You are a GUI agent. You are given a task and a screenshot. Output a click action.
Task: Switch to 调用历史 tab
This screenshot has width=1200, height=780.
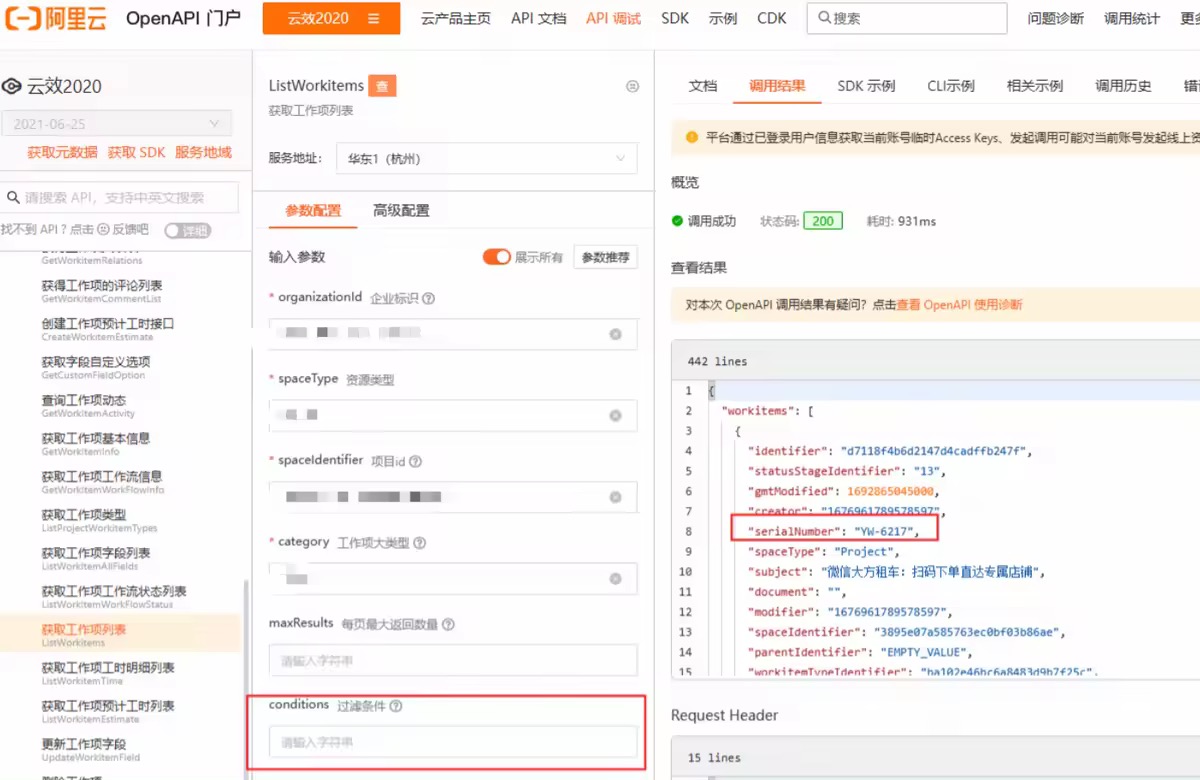pyautogui.click(x=1123, y=86)
